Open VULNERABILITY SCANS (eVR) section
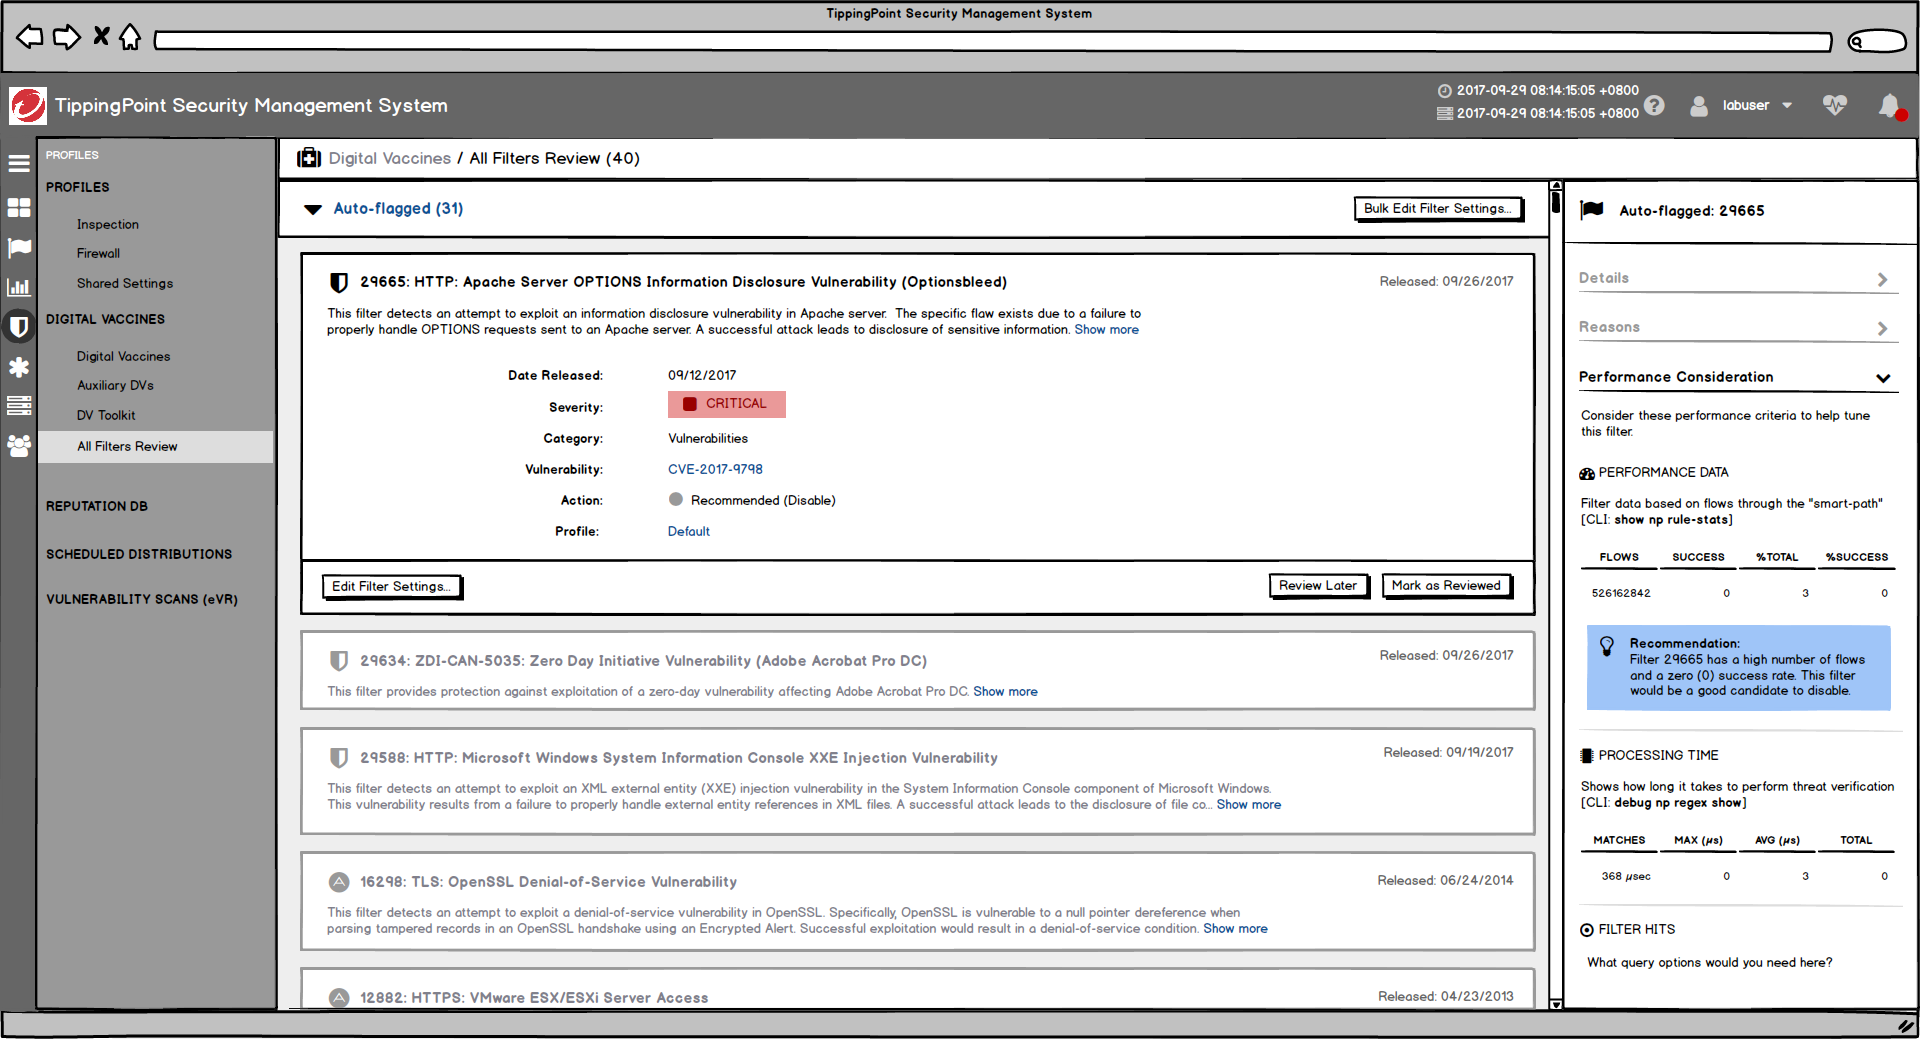 (142, 600)
